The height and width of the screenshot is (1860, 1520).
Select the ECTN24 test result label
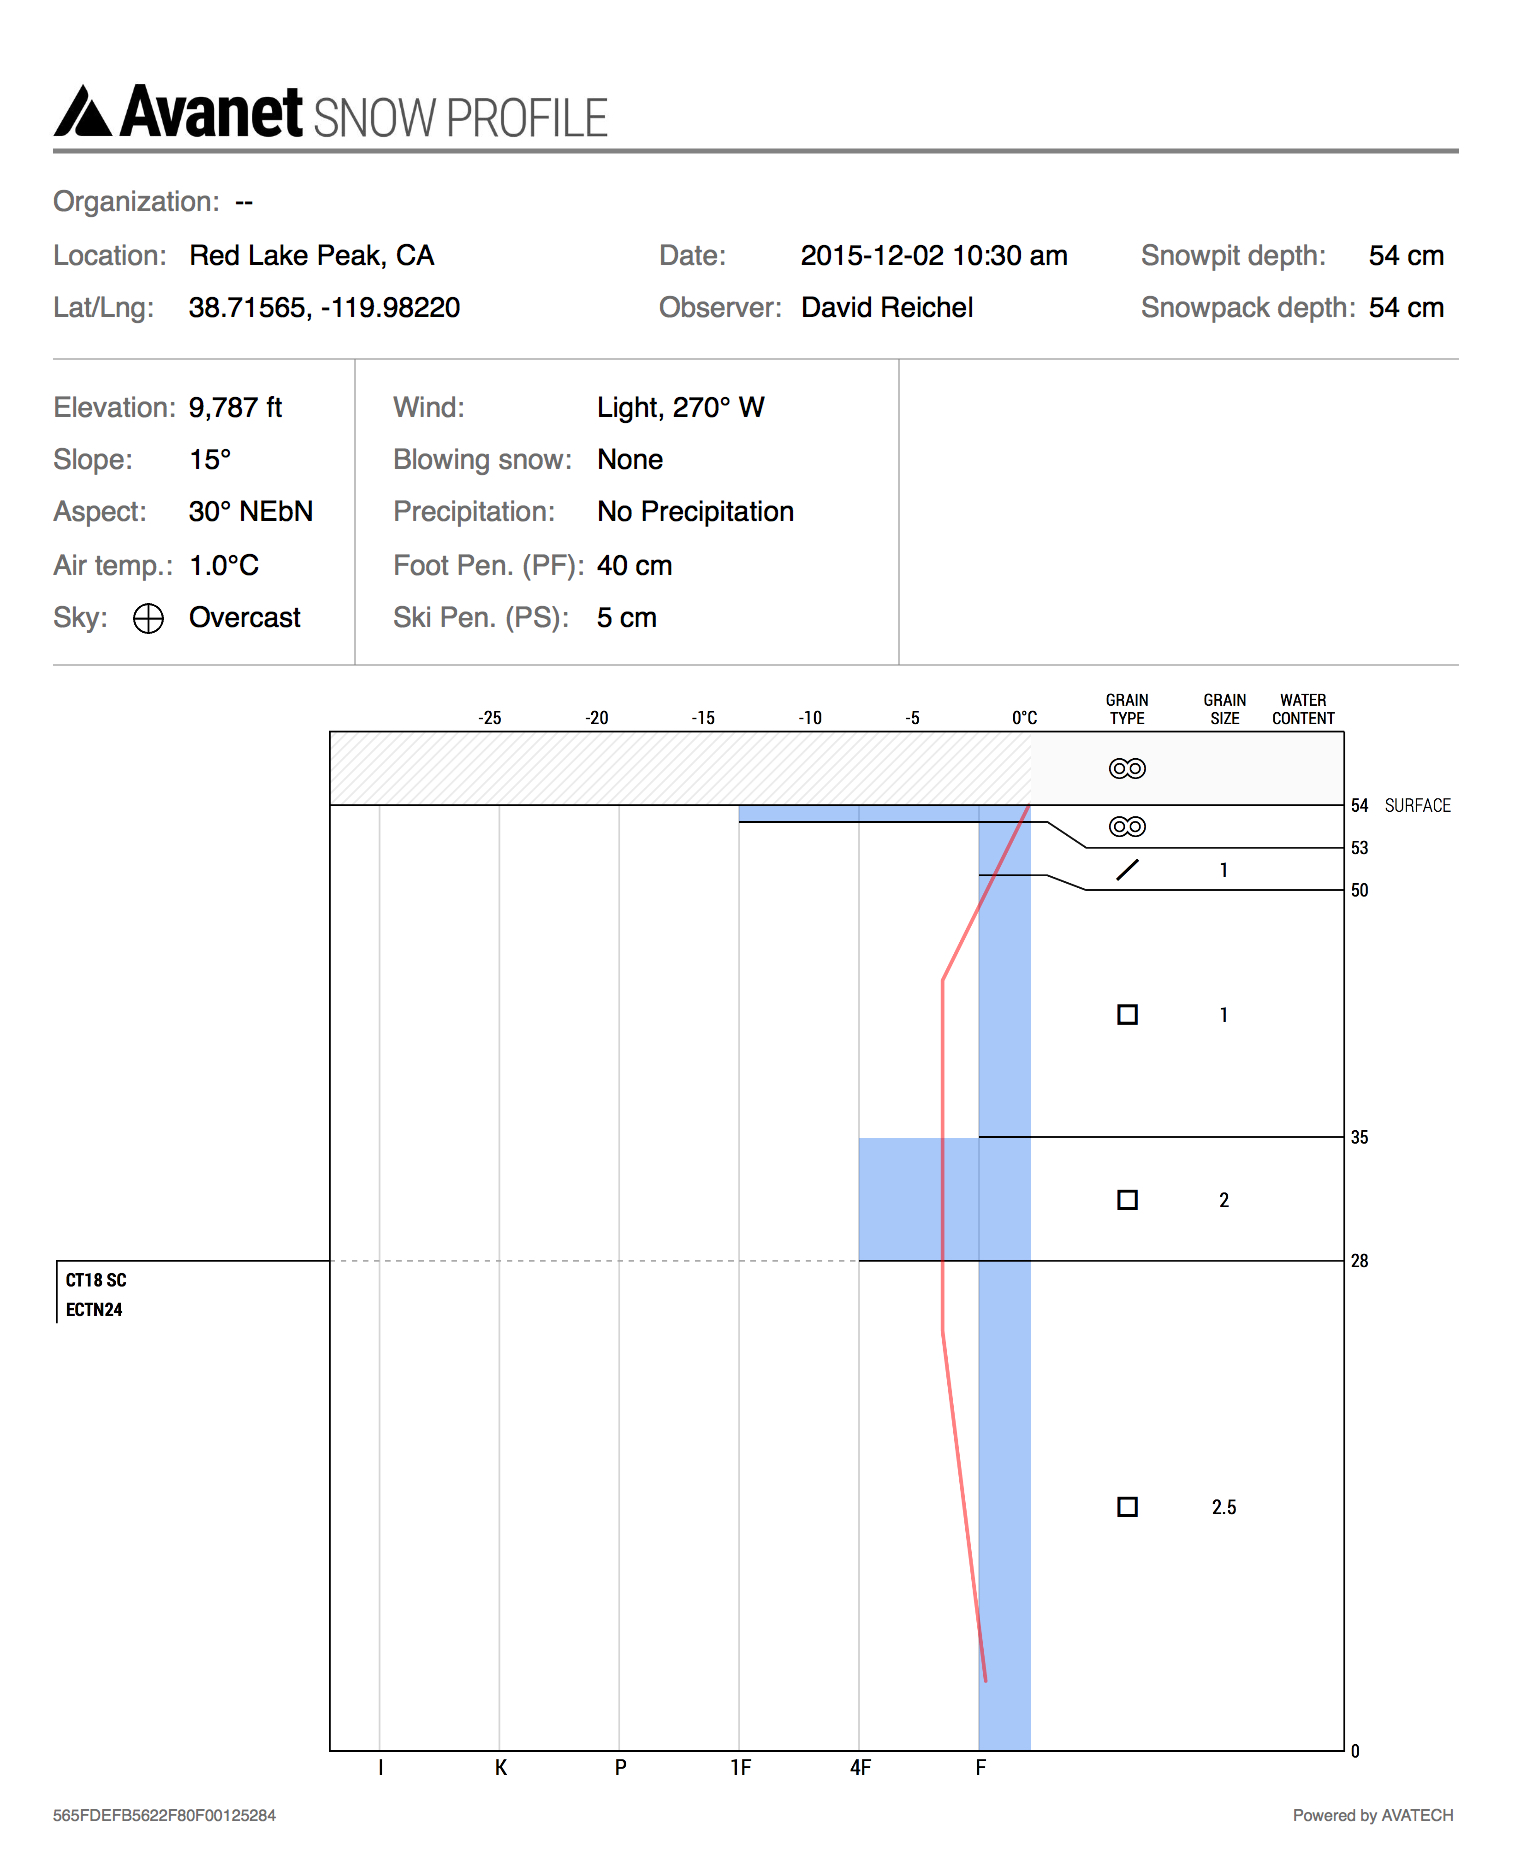(94, 1310)
